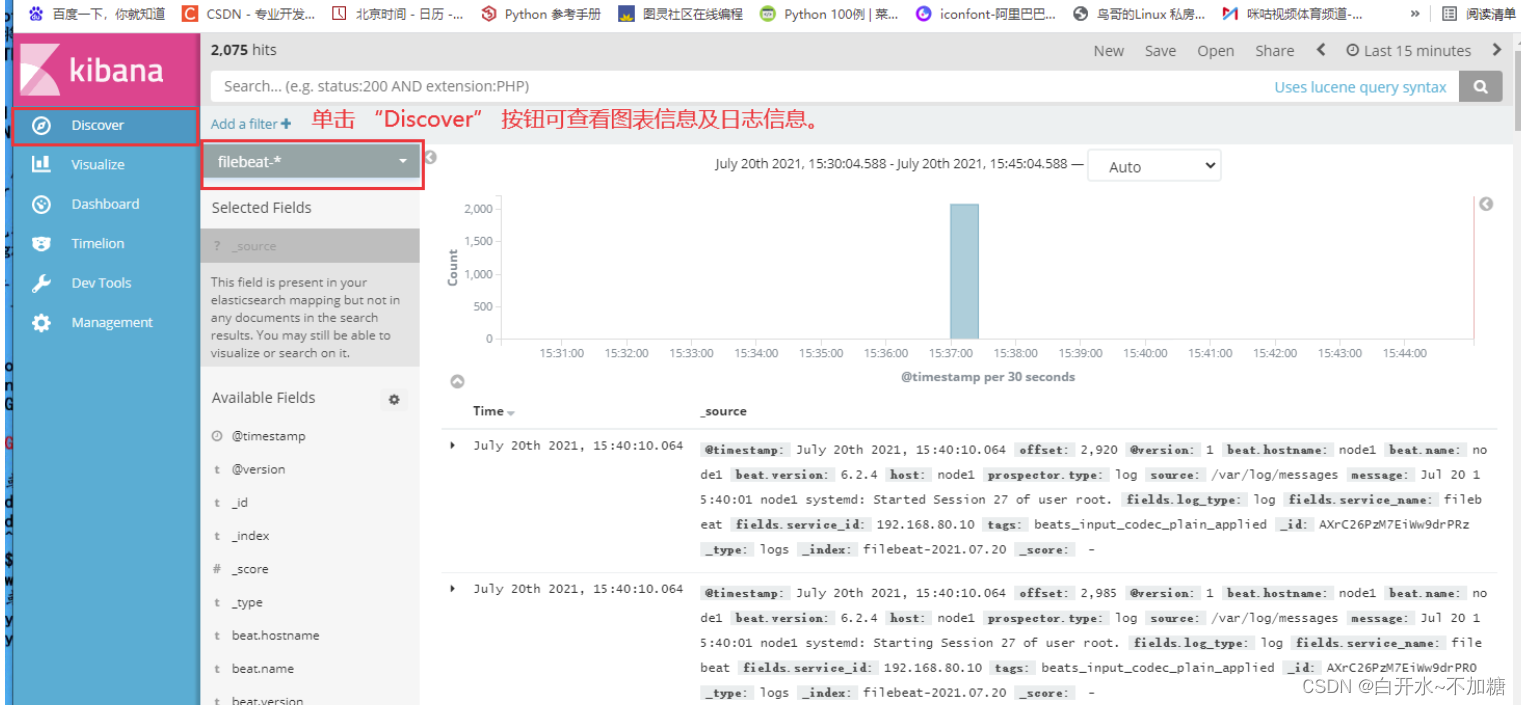
Task: Open the CSDN bookmark
Action: pyautogui.click(x=249, y=14)
